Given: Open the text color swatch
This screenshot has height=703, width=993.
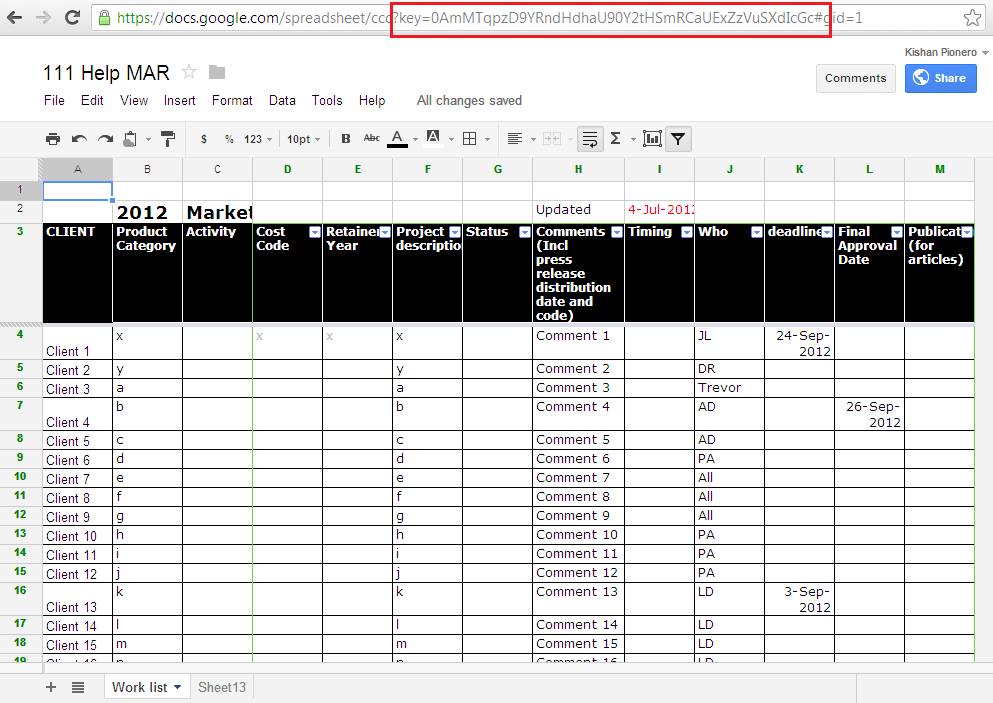Looking at the screenshot, I should pyautogui.click(x=397, y=139).
